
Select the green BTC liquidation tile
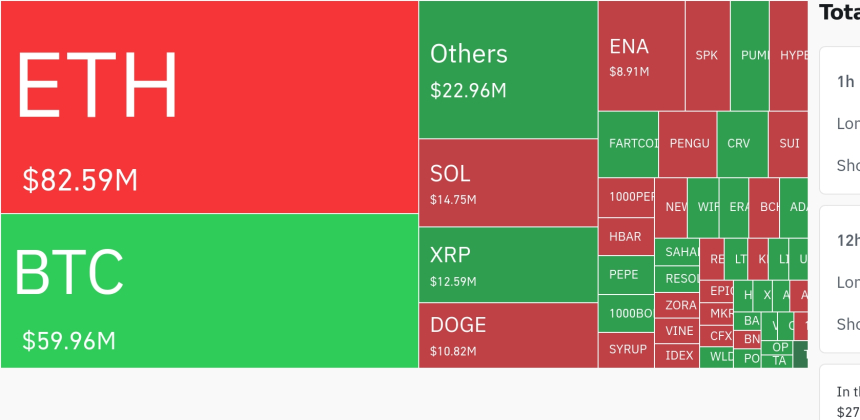(x=209, y=290)
